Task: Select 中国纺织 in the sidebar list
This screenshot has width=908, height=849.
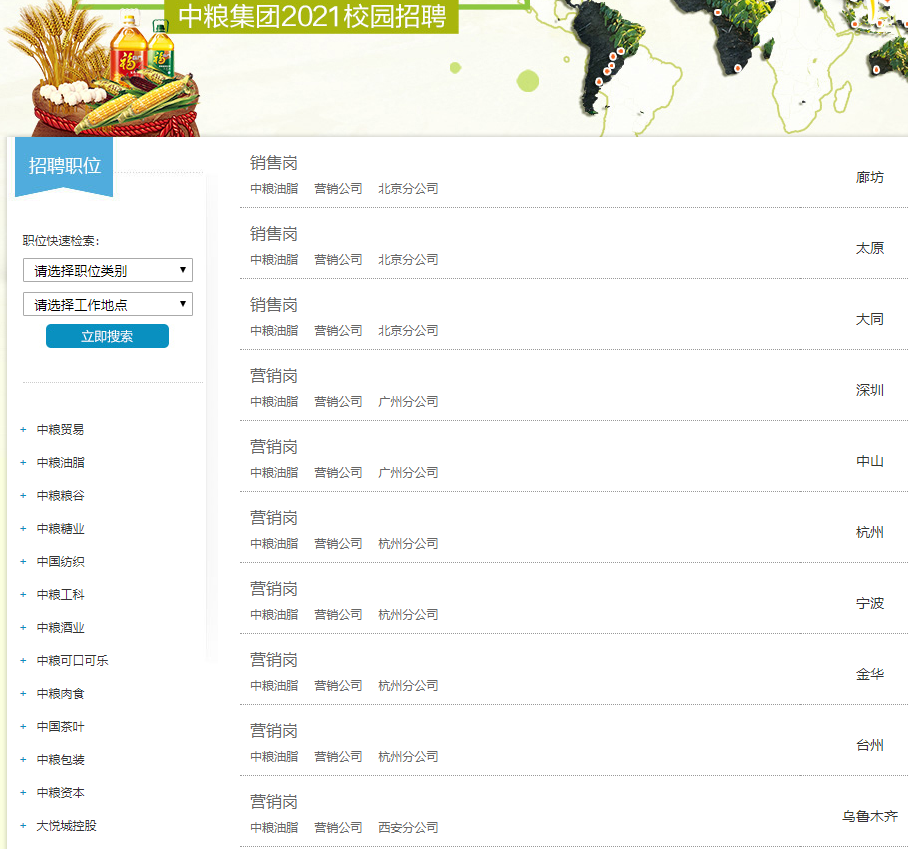Action: [60, 562]
